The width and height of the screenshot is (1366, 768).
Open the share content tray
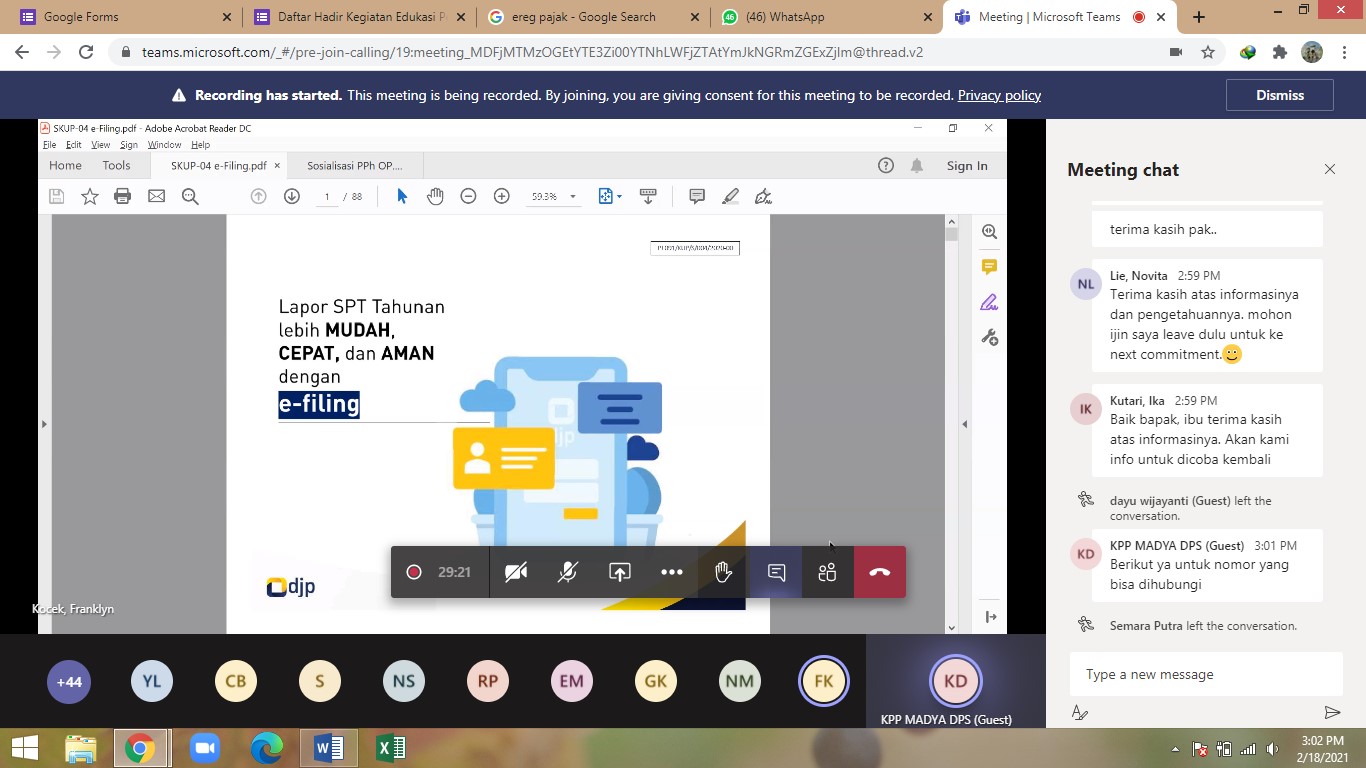click(x=620, y=572)
